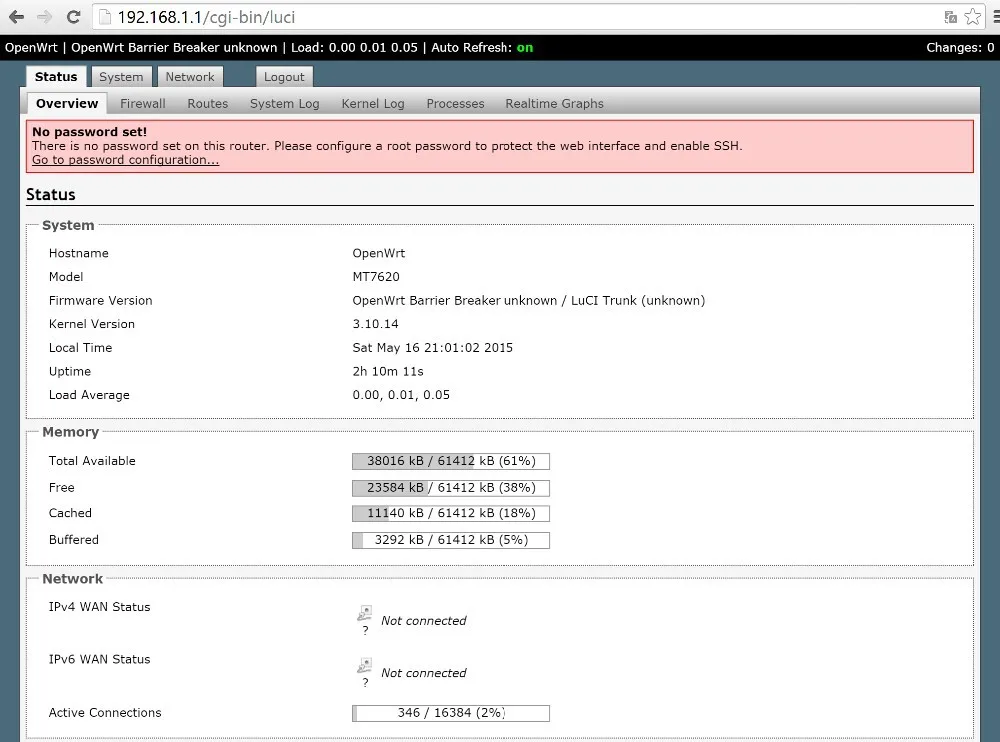Bookmark the page with the star icon

click(973, 17)
